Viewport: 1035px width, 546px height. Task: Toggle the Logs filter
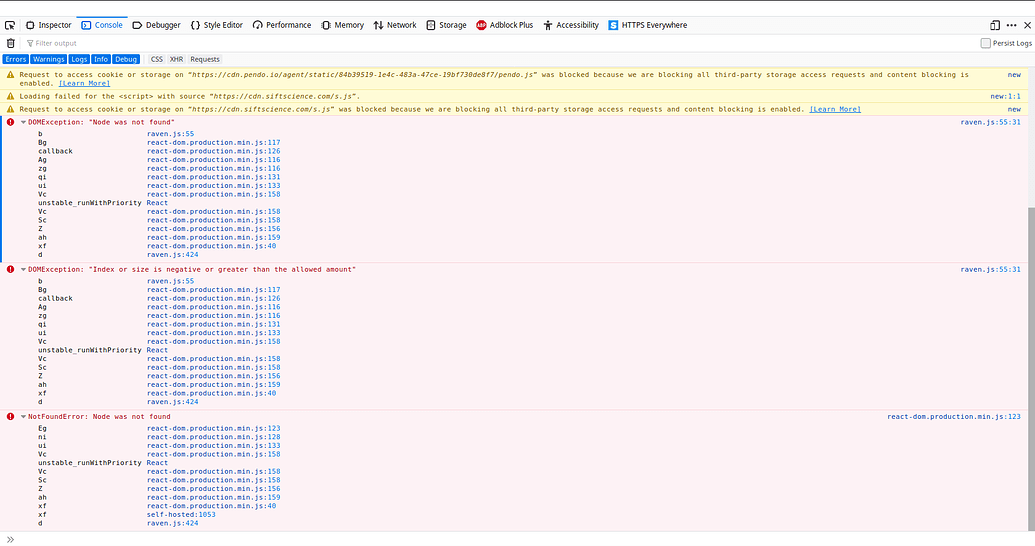pos(79,59)
